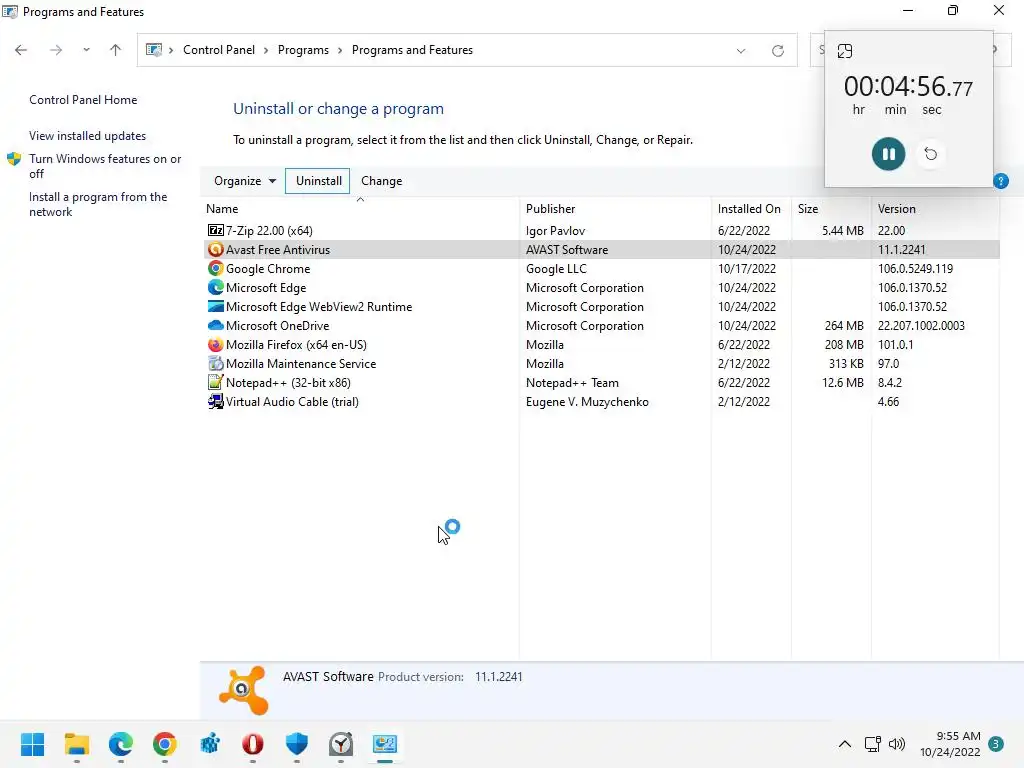Open the Clock app in the taskbar
This screenshot has height=768, width=1024.
coord(341,744)
